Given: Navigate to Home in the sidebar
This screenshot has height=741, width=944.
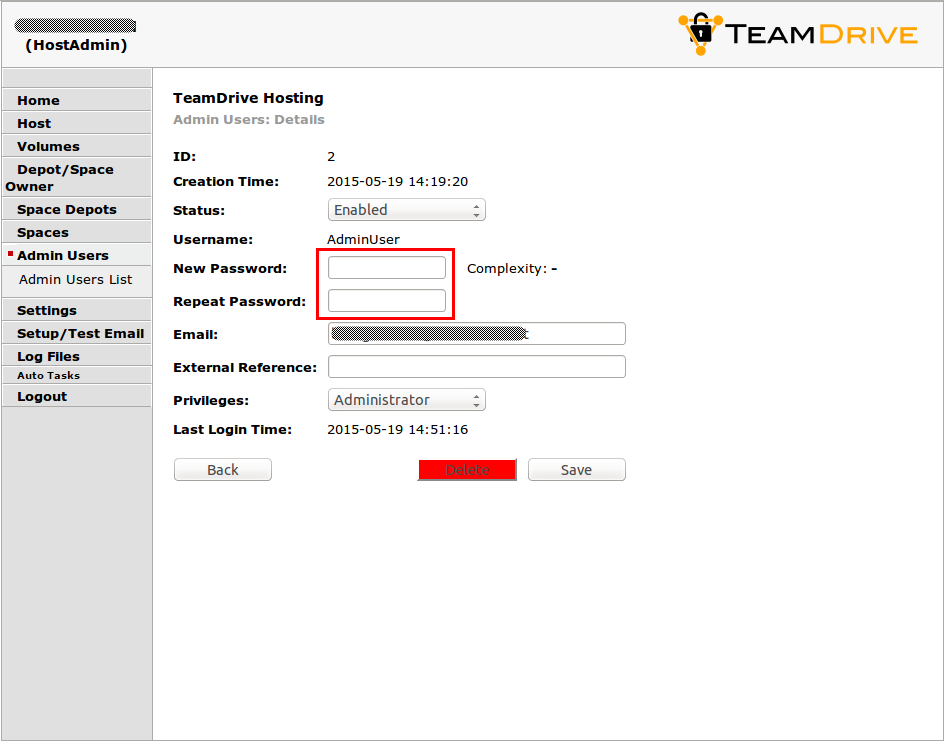Looking at the screenshot, I should coord(39,100).
